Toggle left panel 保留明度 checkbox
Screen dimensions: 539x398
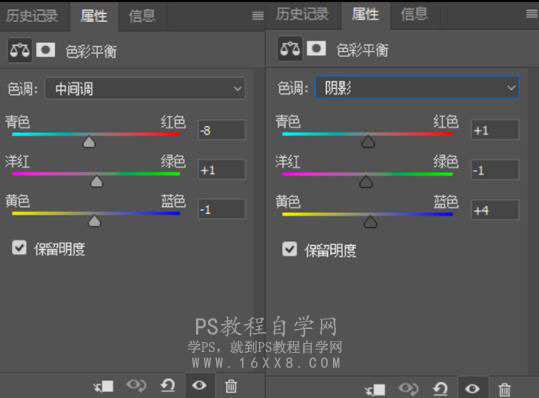19,247
